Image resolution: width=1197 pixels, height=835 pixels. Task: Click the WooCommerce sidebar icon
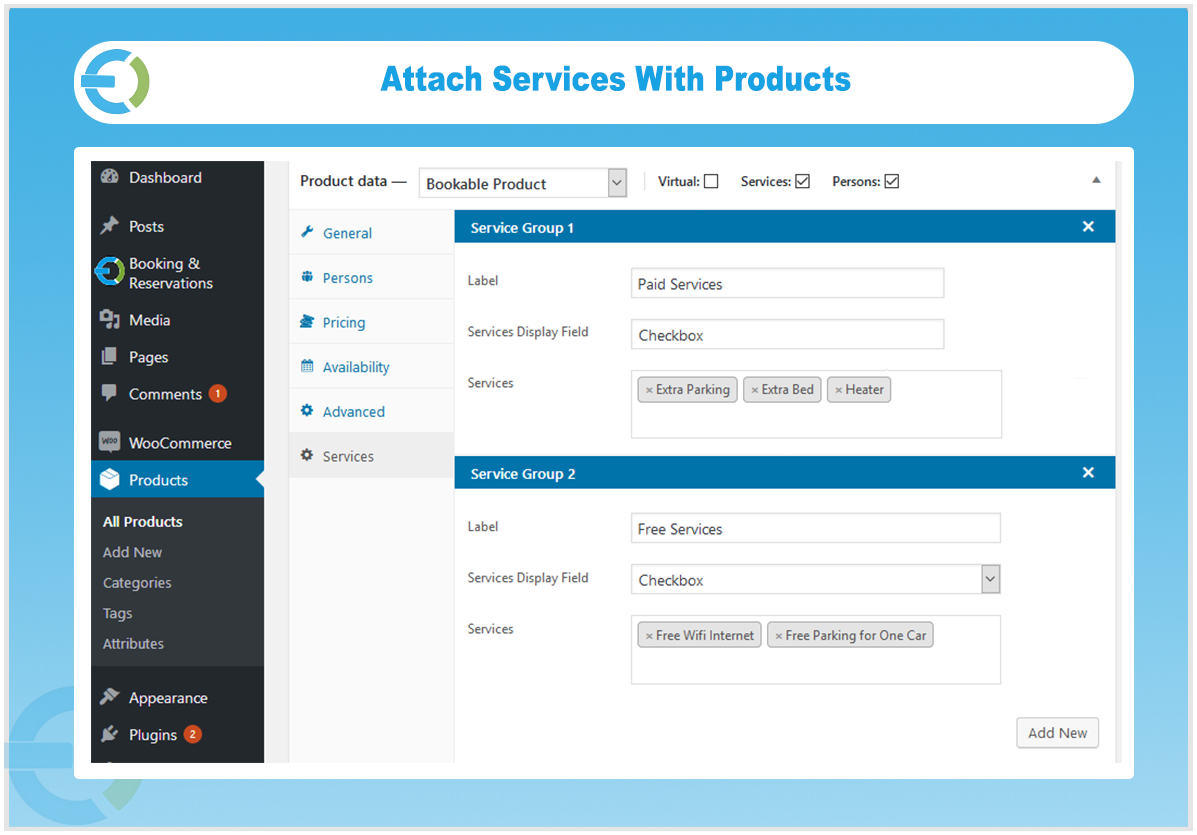click(110, 442)
